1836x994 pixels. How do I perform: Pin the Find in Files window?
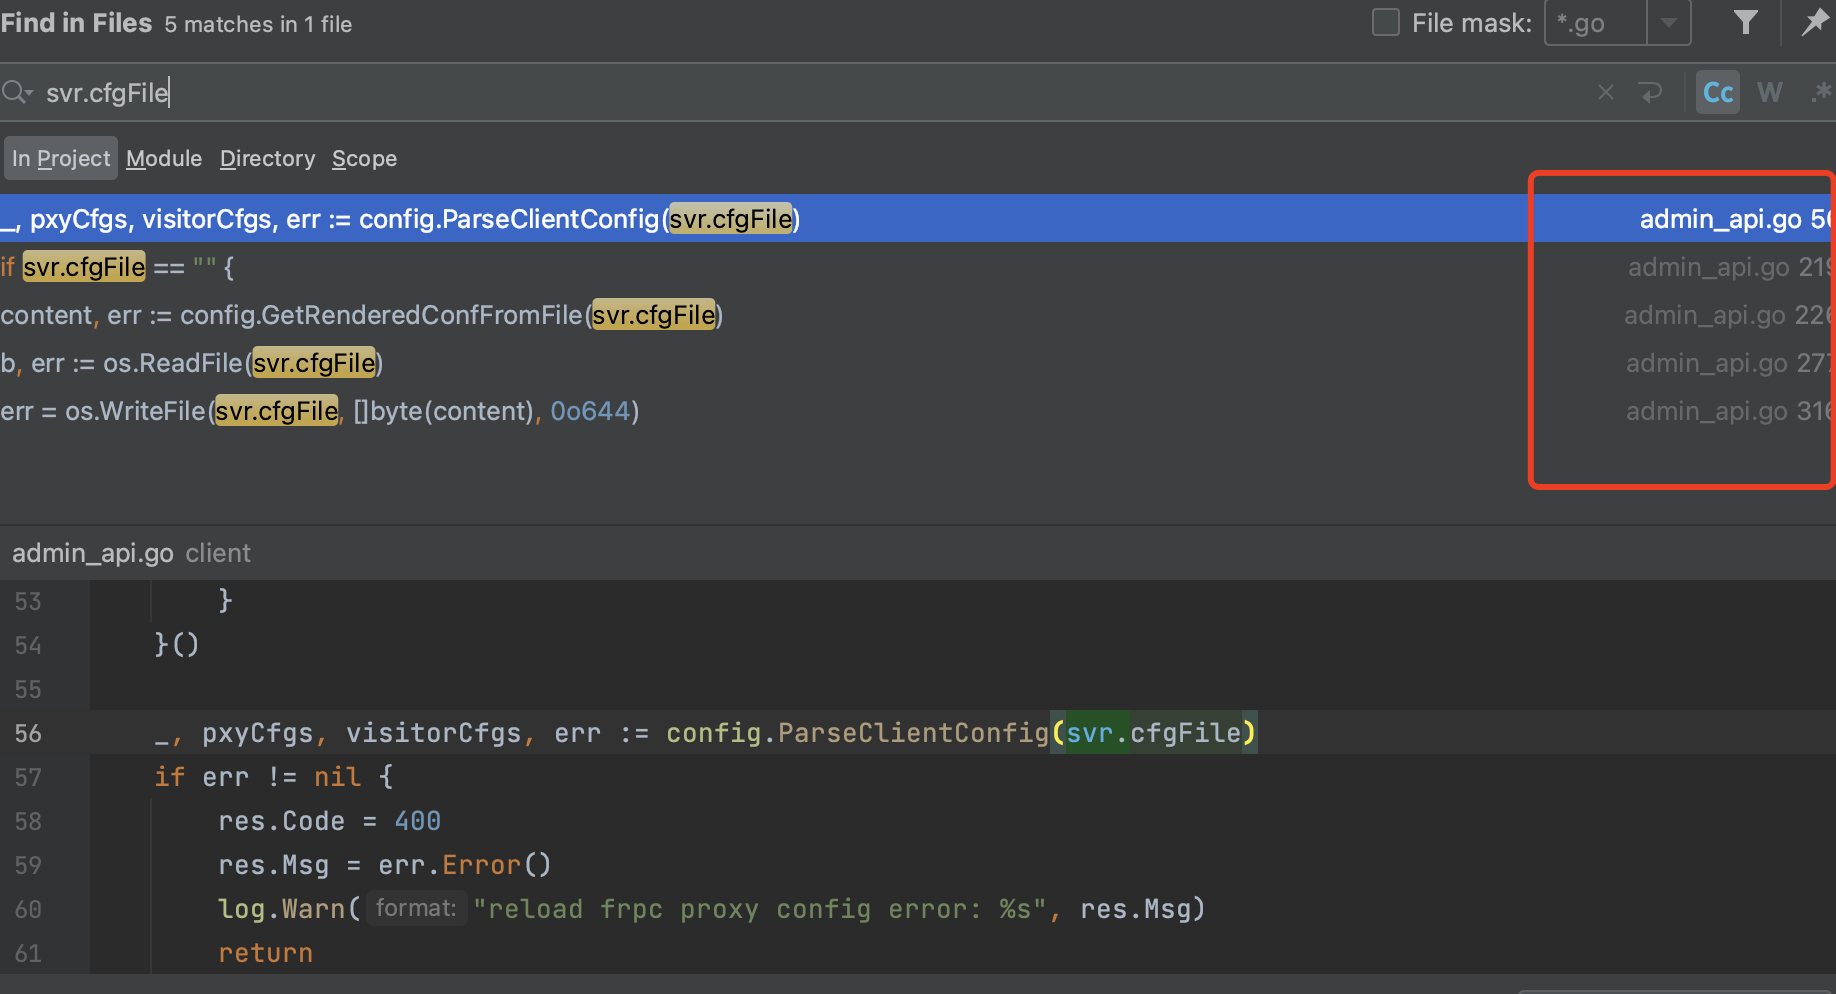click(x=1814, y=22)
